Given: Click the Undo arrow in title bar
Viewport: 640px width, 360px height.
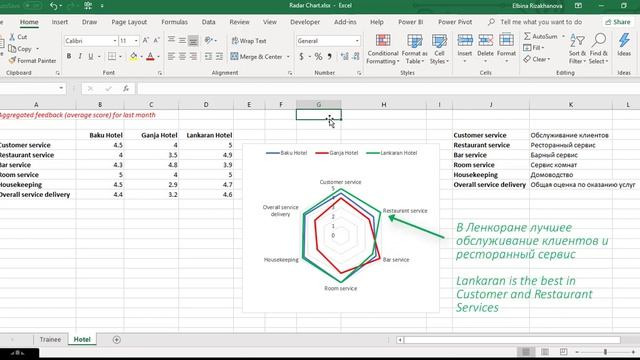Looking at the screenshot, I should pyautogui.click(x=53, y=6).
